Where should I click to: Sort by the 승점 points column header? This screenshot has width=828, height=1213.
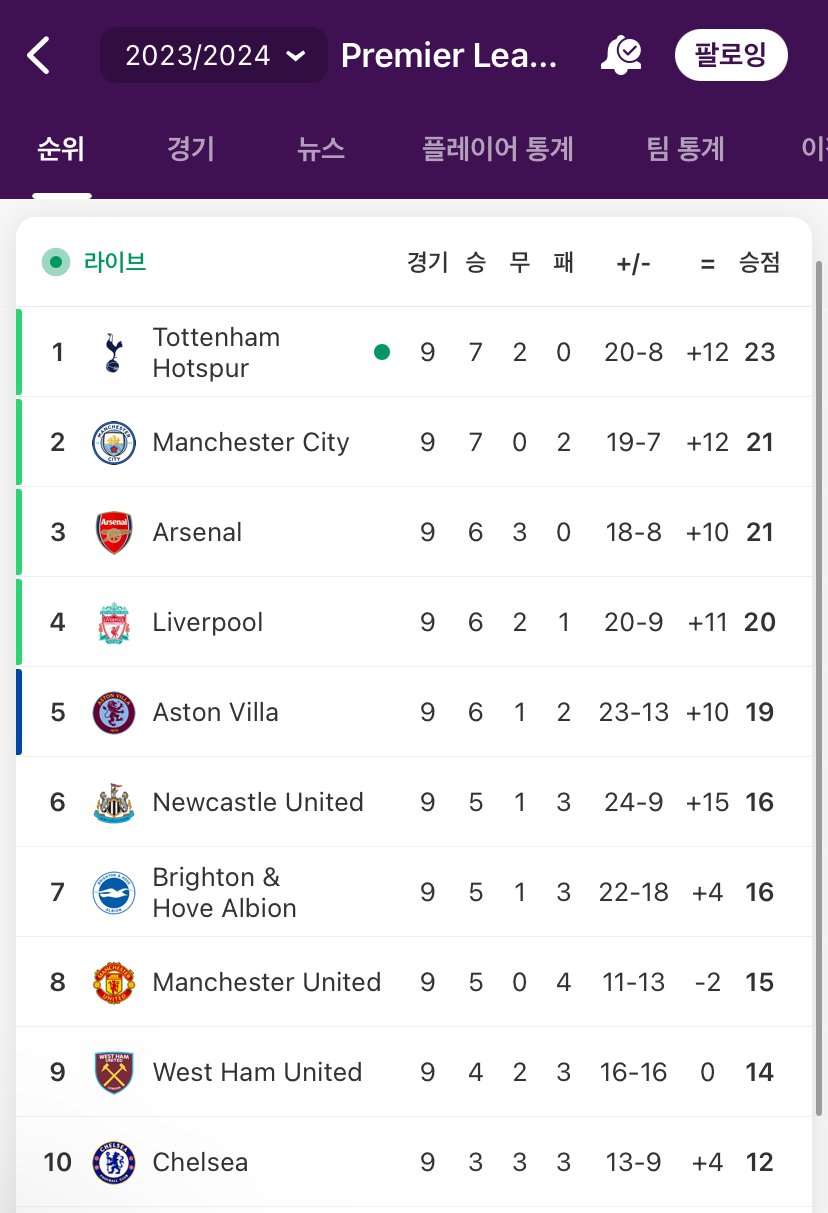click(760, 262)
